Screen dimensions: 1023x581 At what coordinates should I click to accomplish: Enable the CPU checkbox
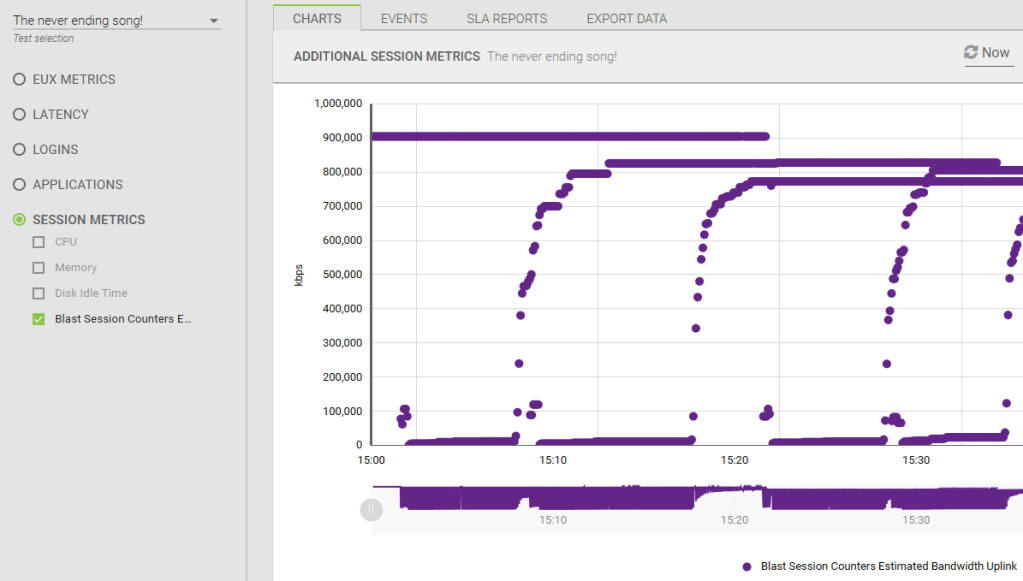(x=39, y=242)
